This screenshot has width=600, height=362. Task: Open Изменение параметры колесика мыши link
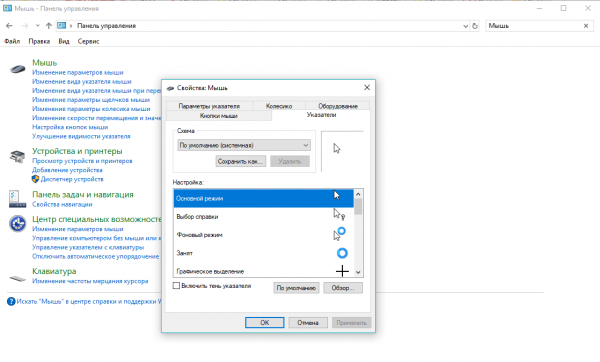pyautogui.click(x=91, y=109)
